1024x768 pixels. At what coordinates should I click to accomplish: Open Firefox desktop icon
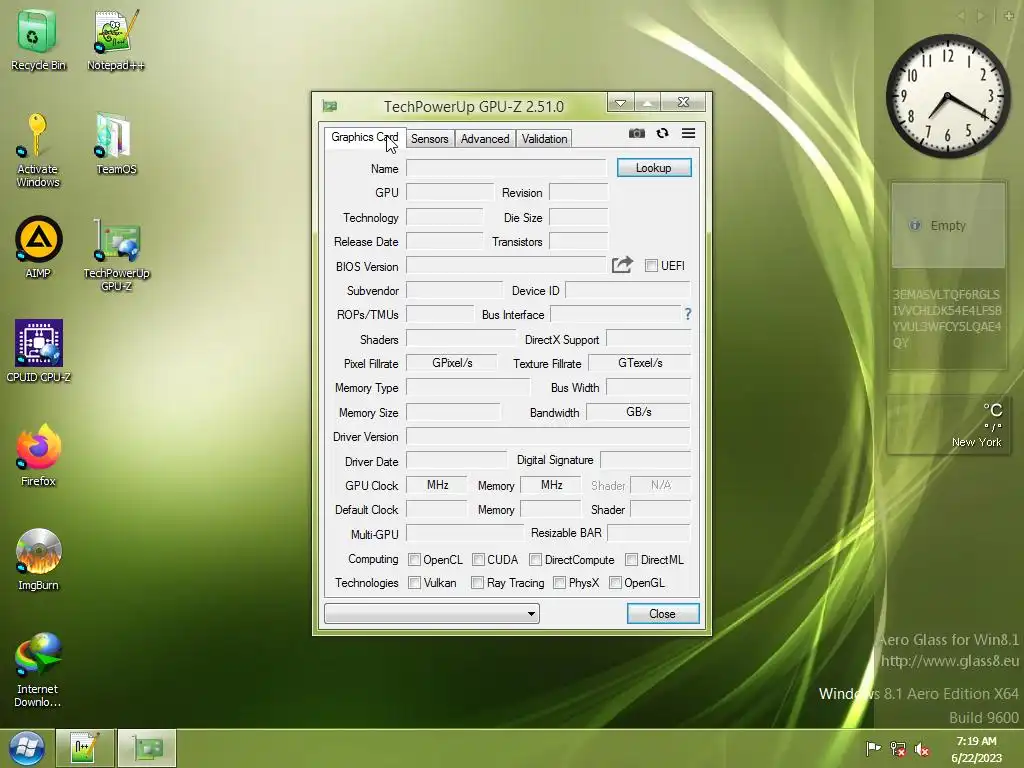[x=38, y=455]
